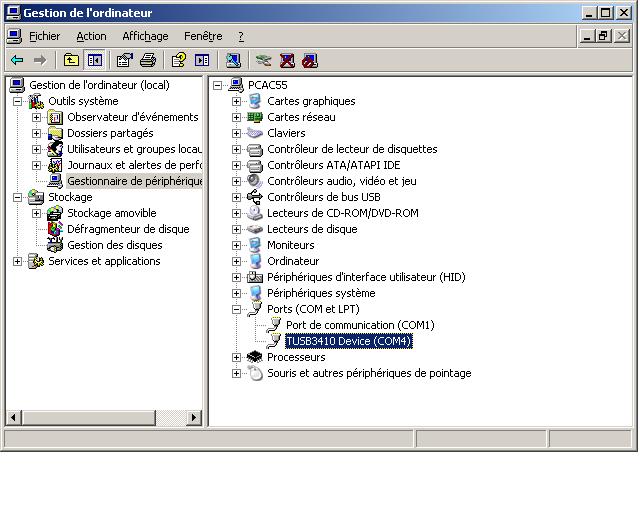Open the Affichage menu
The image size is (640, 512).
pyautogui.click(x=145, y=36)
